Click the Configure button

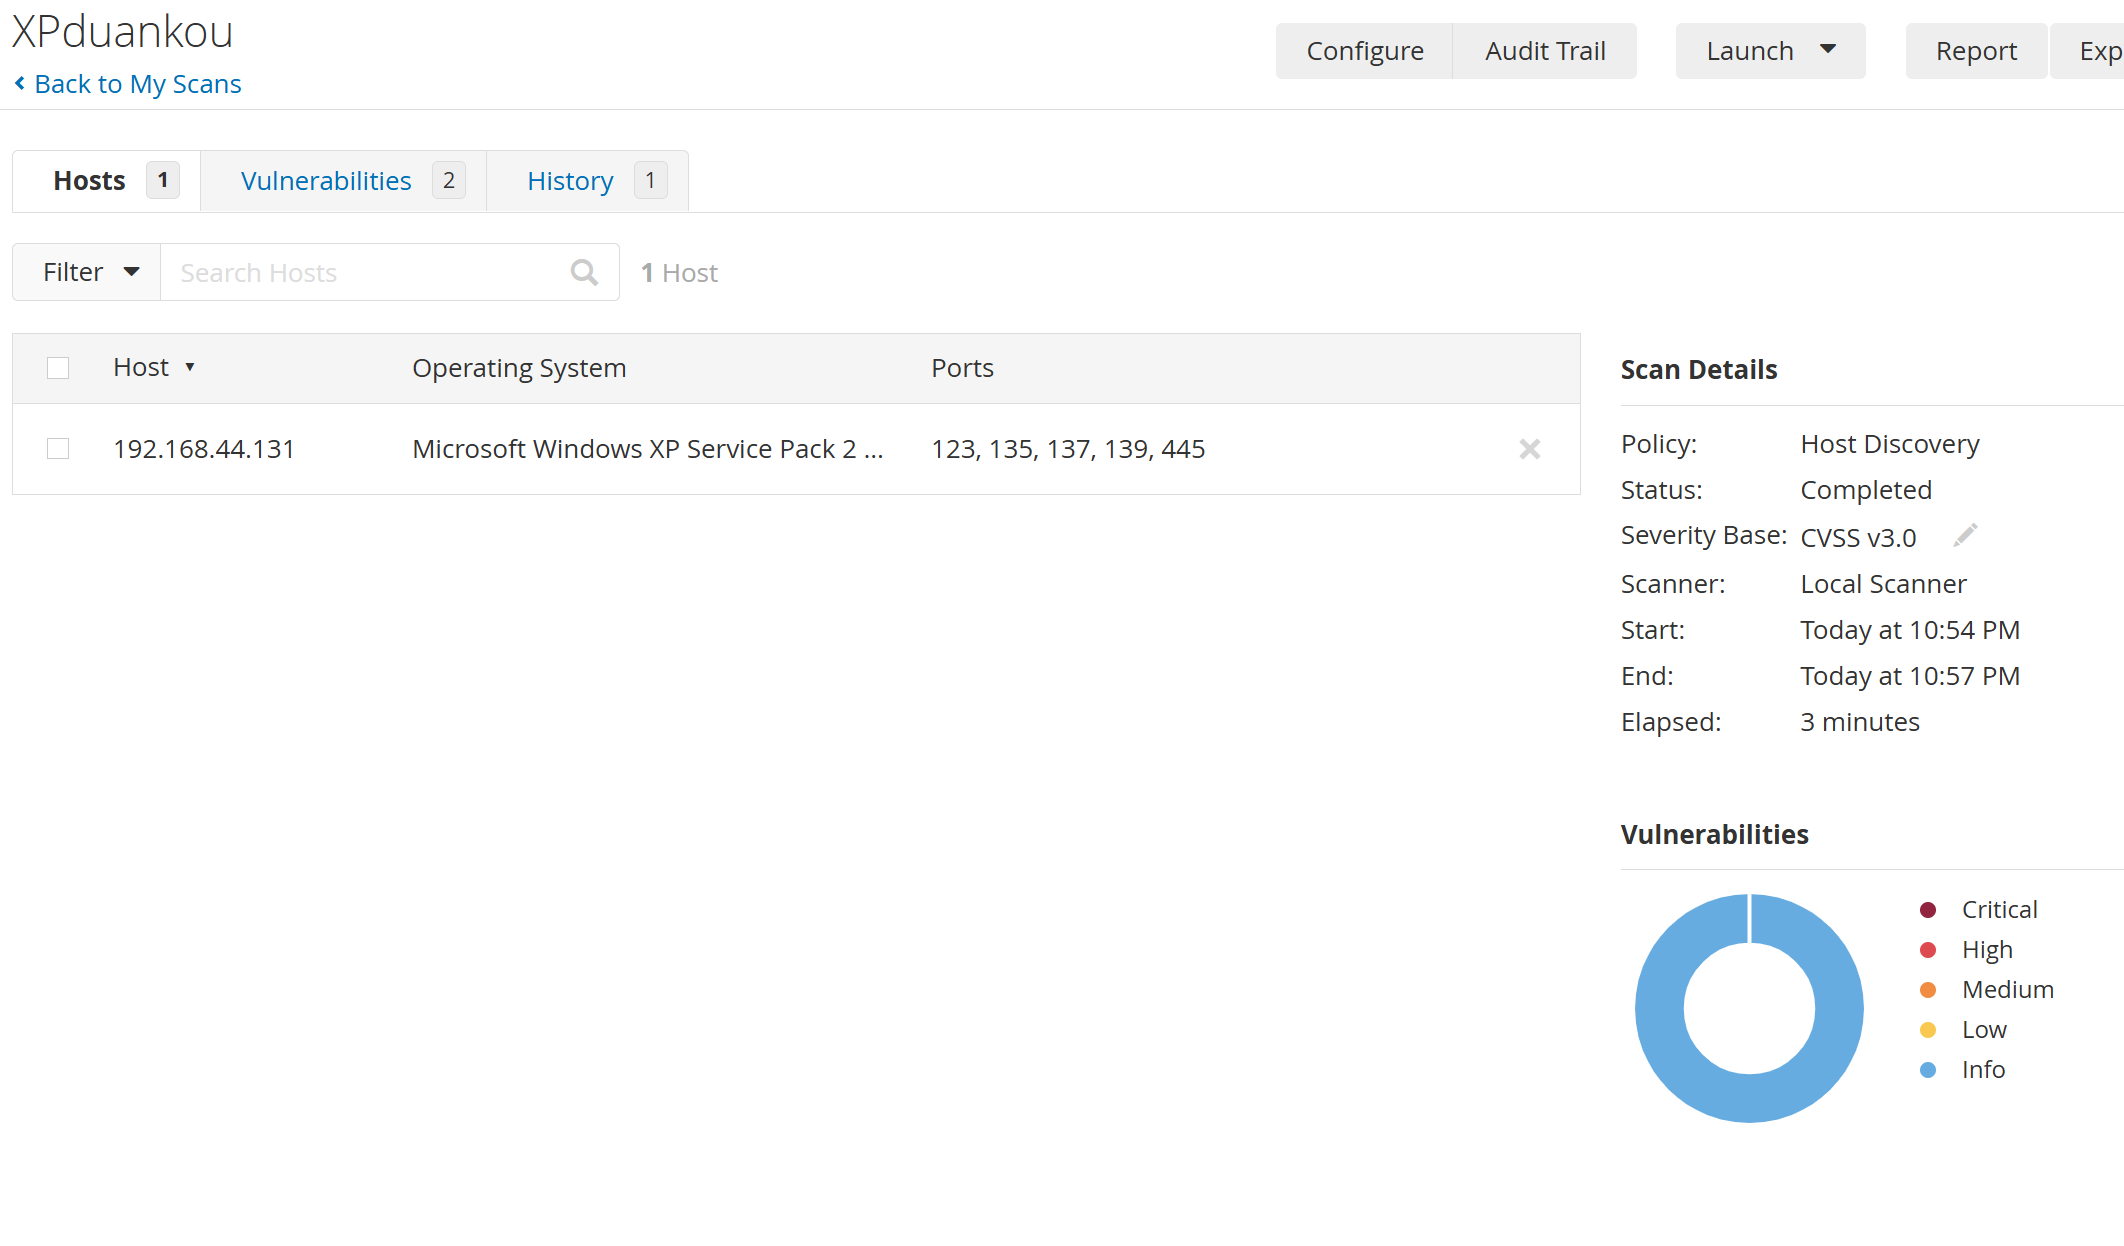pos(1364,51)
